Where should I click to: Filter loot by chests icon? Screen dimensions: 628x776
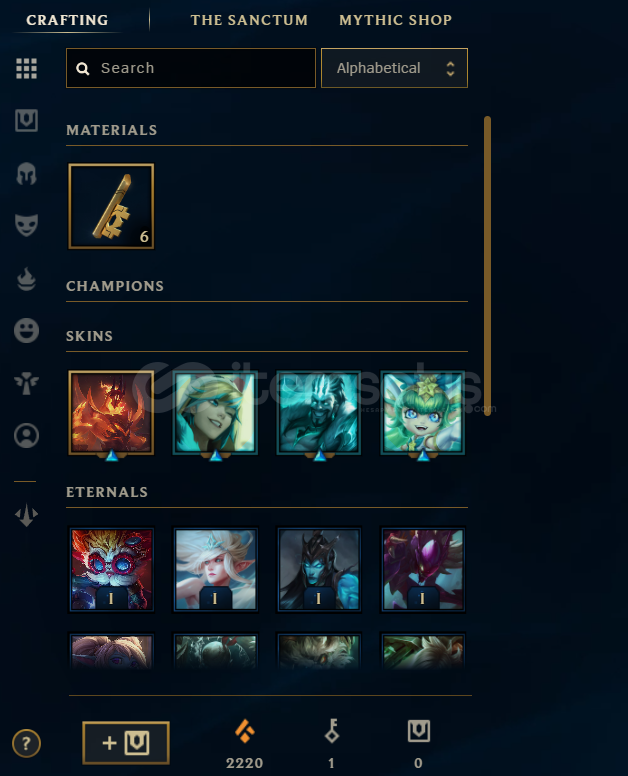pyautogui.click(x=26, y=121)
